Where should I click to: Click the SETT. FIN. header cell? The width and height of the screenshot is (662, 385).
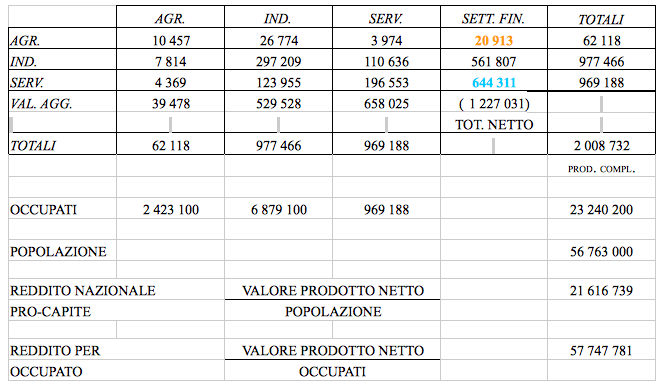[x=494, y=19]
